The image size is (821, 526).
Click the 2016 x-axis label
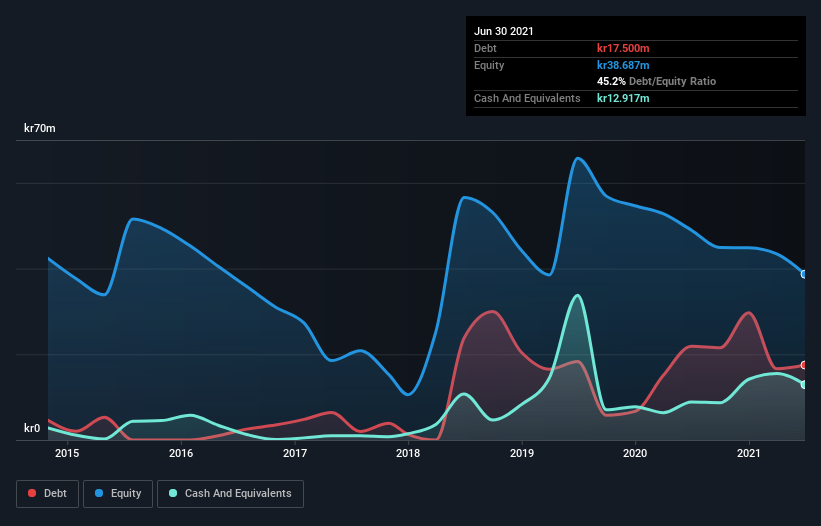pos(181,453)
